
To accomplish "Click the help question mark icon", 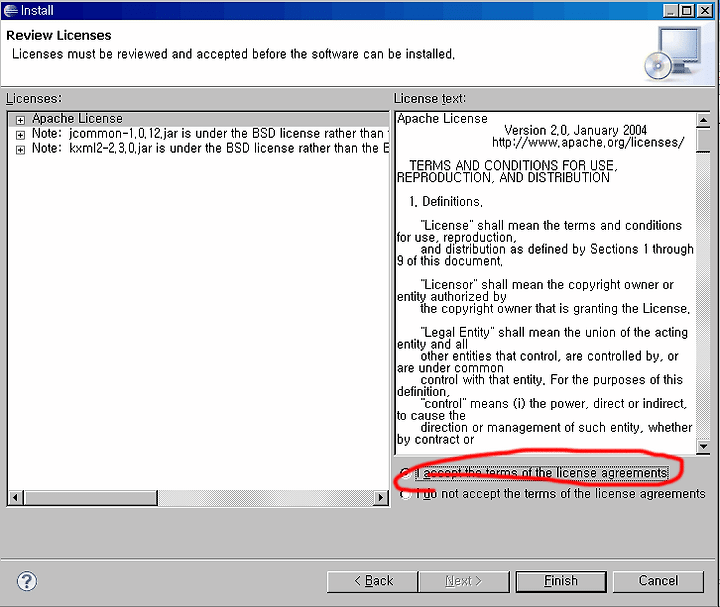I will tap(27, 581).
